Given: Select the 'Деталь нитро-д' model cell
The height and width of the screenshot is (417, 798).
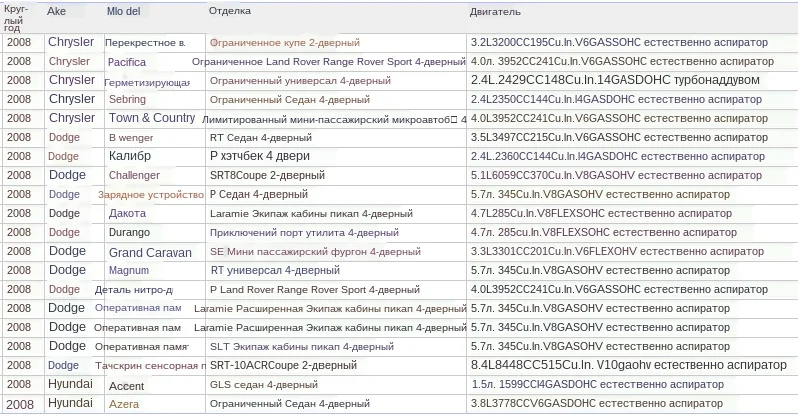Looking at the screenshot, I should pos(133,290).
